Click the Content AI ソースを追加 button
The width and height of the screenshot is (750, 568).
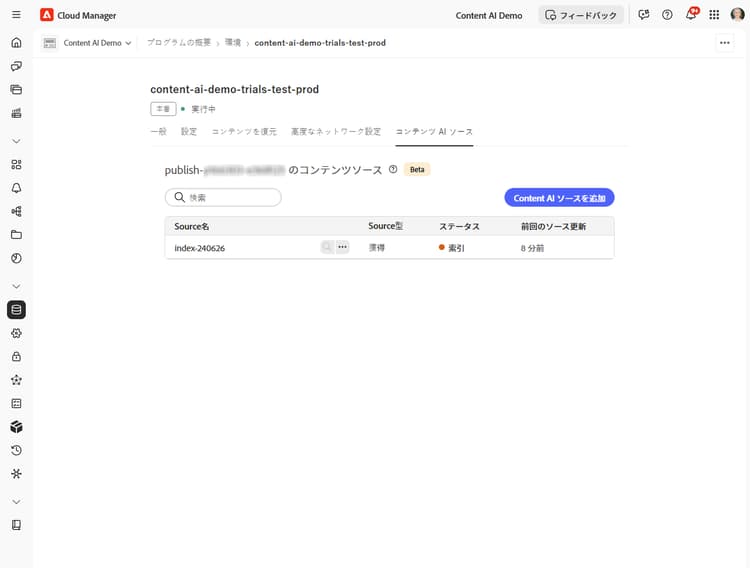coord(559,198)
